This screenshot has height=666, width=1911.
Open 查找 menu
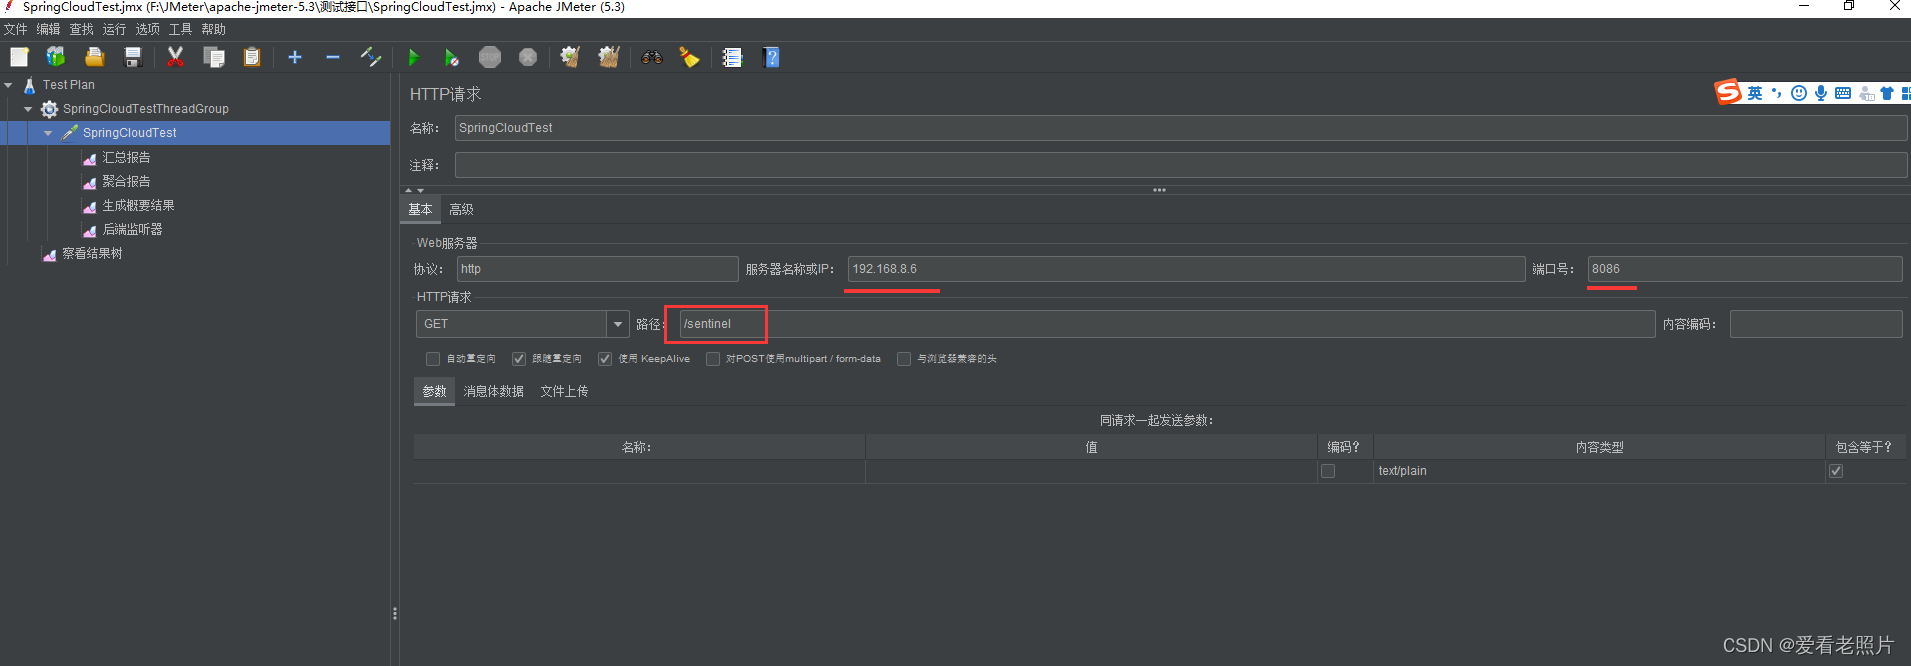tap(82, 29)
